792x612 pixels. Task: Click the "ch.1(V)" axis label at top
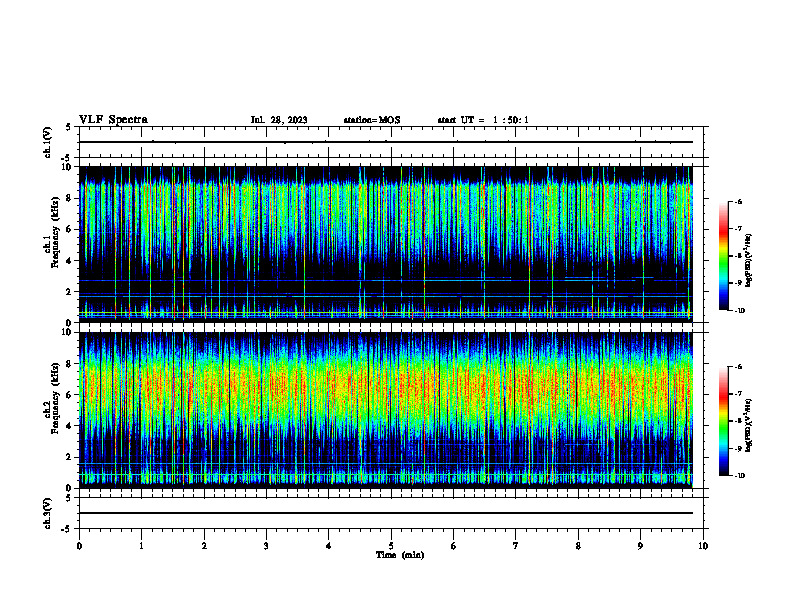48,142
